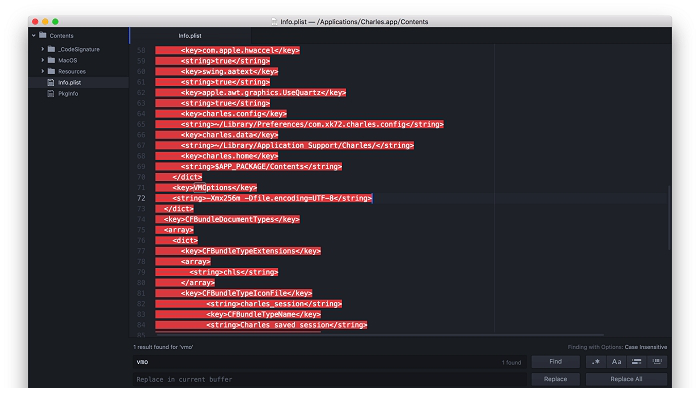Viewport: 700px width, 403px height.
Task: Collapse the Contents root folder
Action: (34, 35)
